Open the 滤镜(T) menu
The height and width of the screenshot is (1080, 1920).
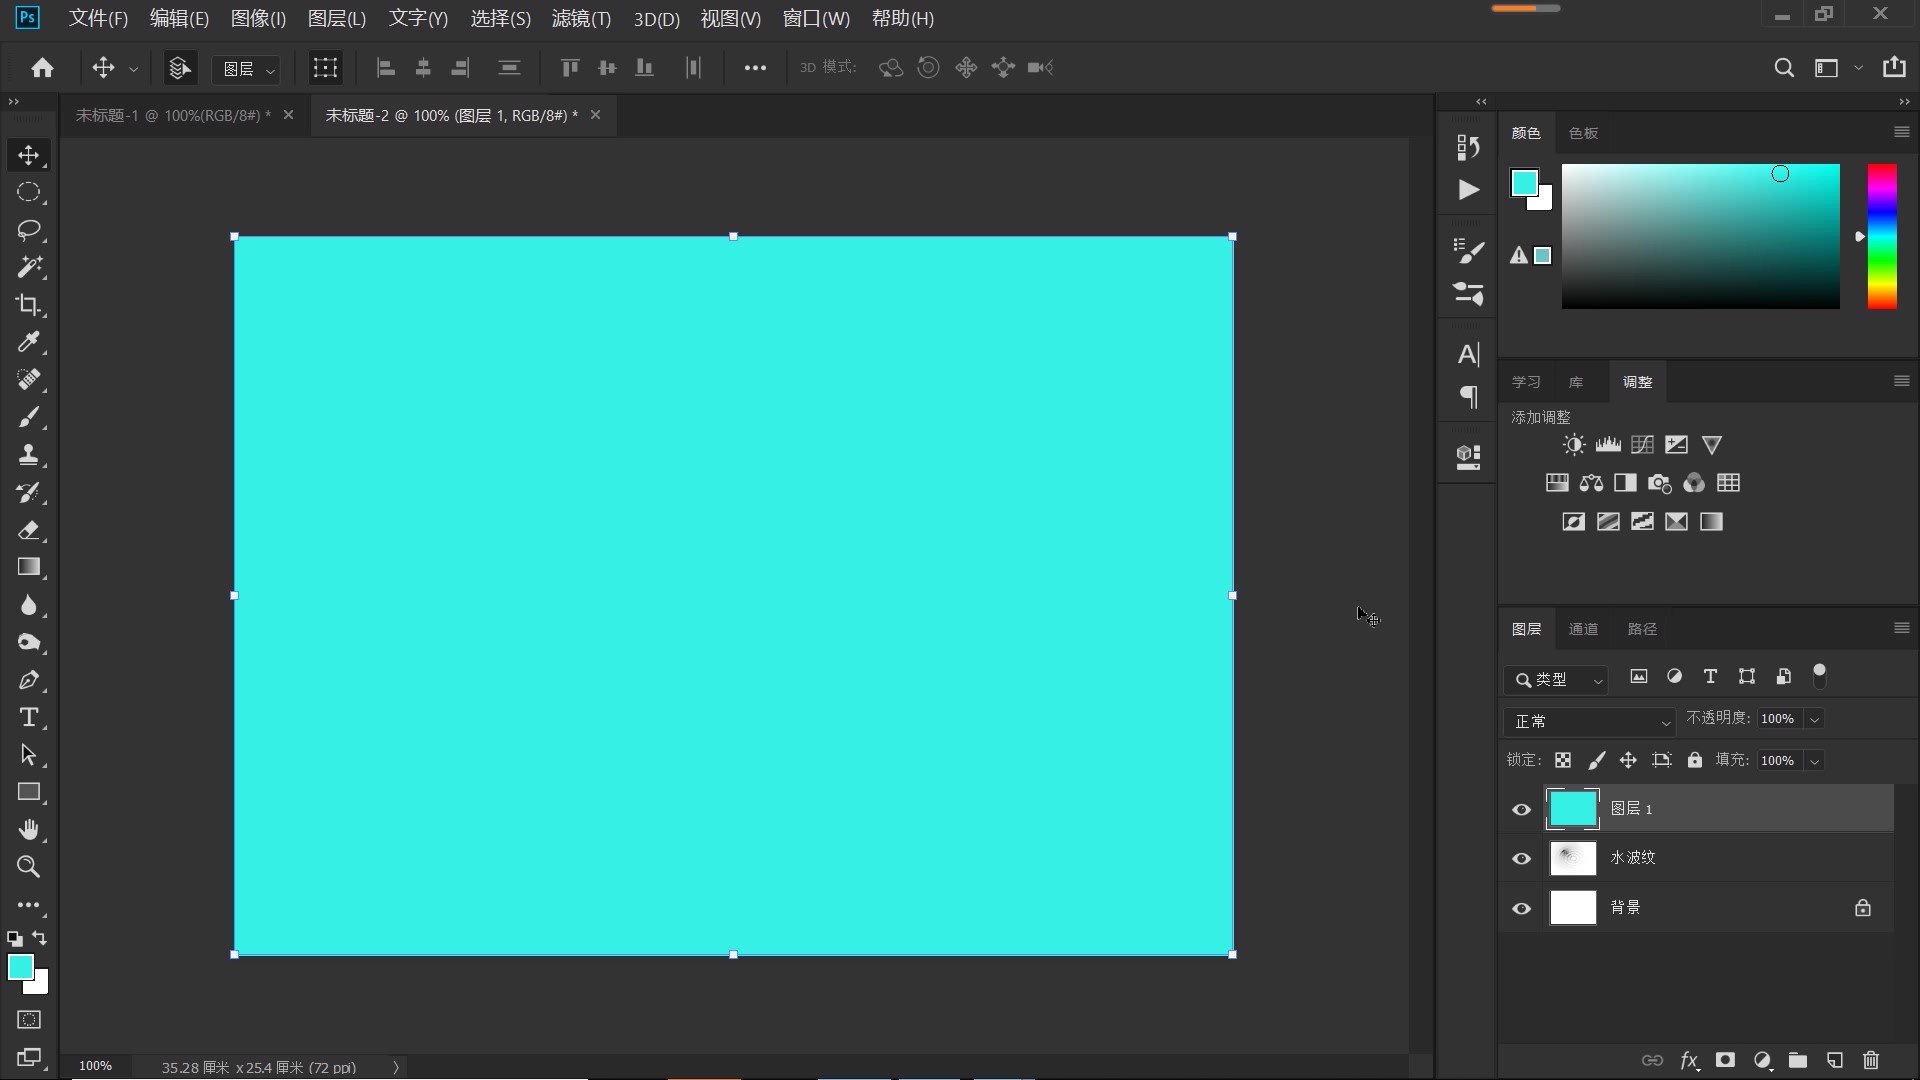(580, 18)
